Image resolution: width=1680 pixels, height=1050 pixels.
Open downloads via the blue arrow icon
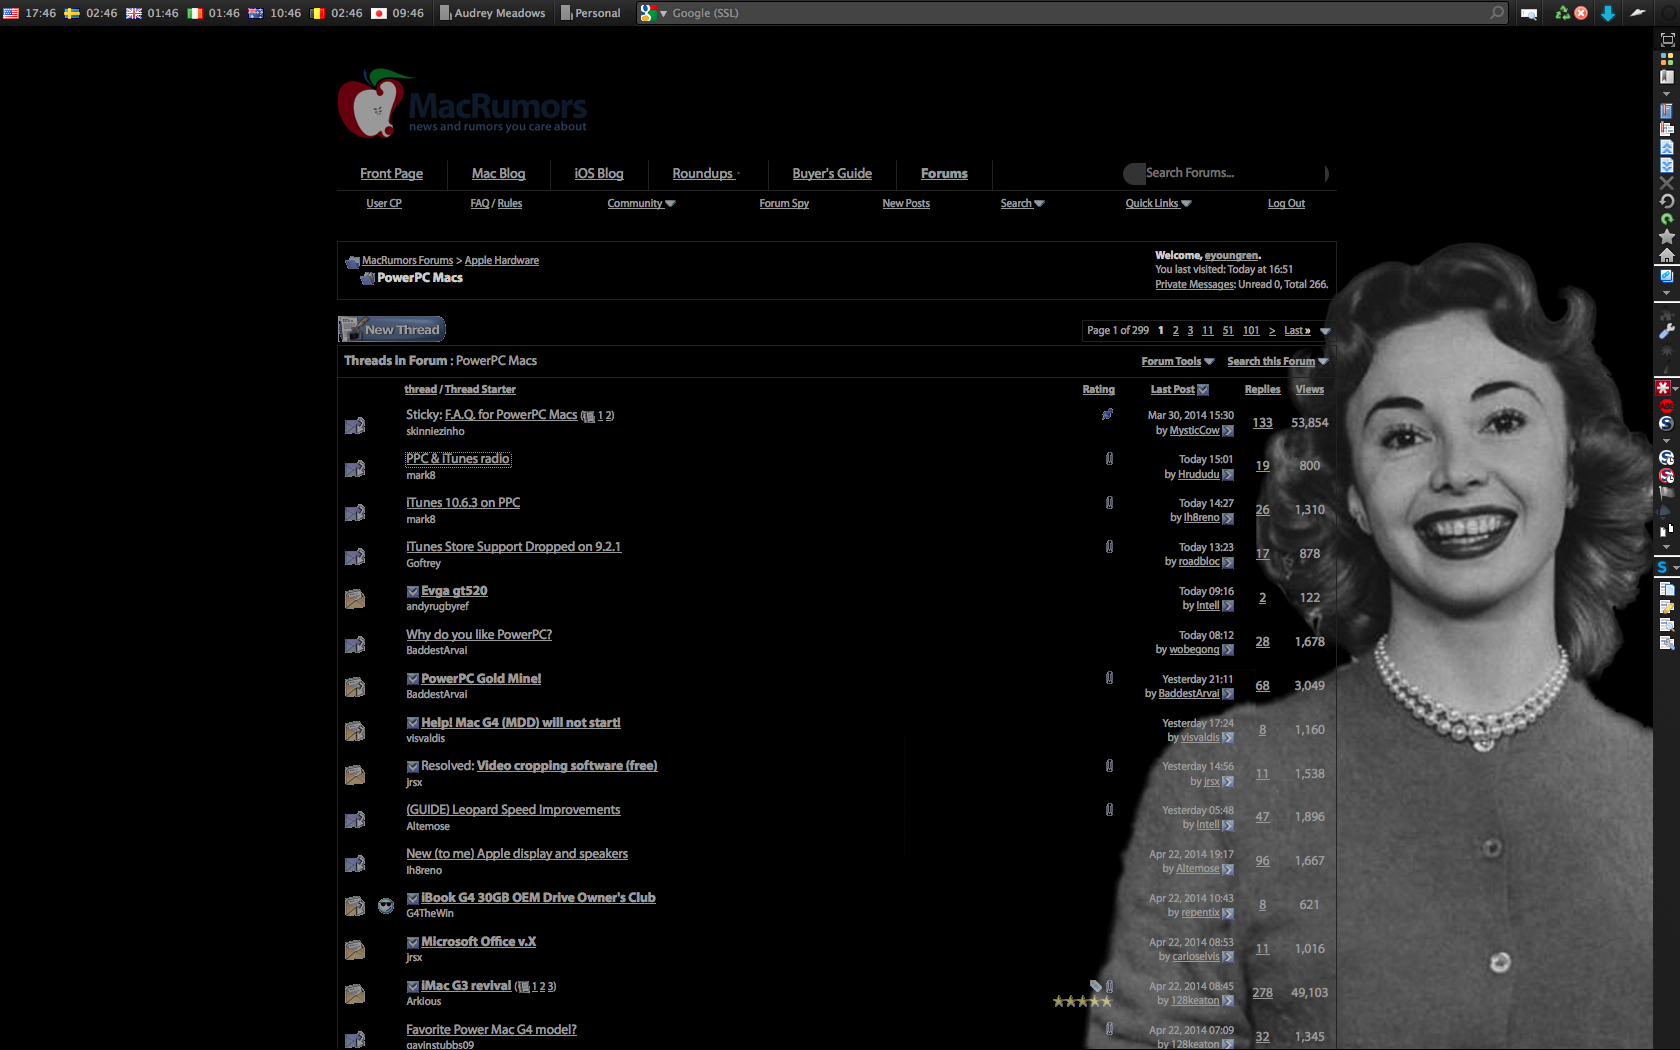pos(1608,13)
